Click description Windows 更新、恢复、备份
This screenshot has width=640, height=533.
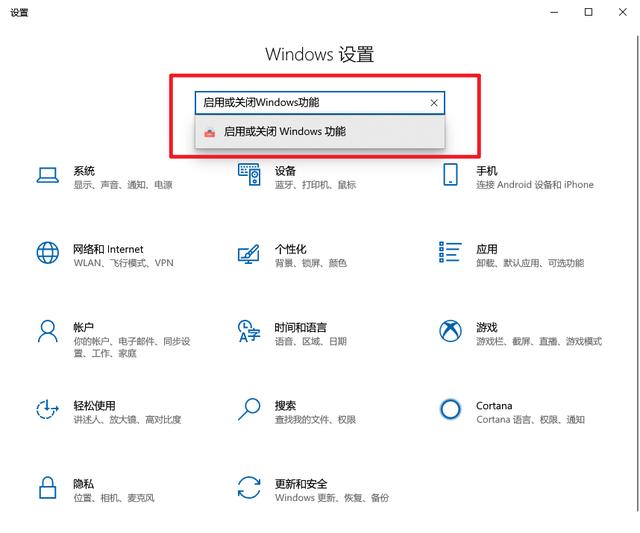point(331,498)
